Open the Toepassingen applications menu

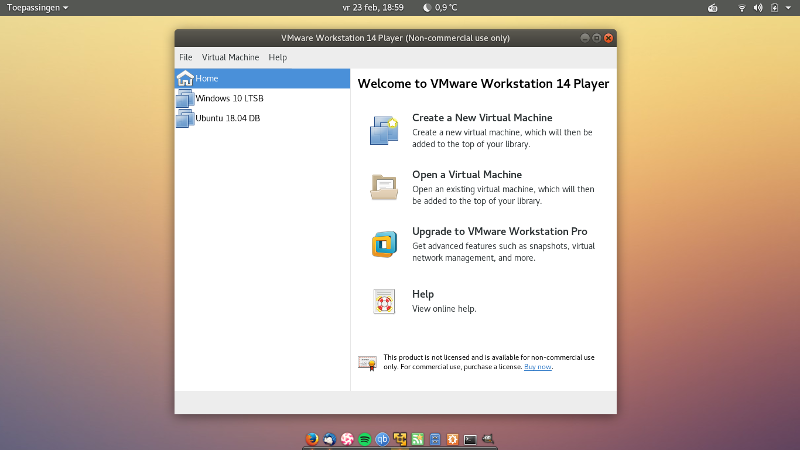coord(37,8)
